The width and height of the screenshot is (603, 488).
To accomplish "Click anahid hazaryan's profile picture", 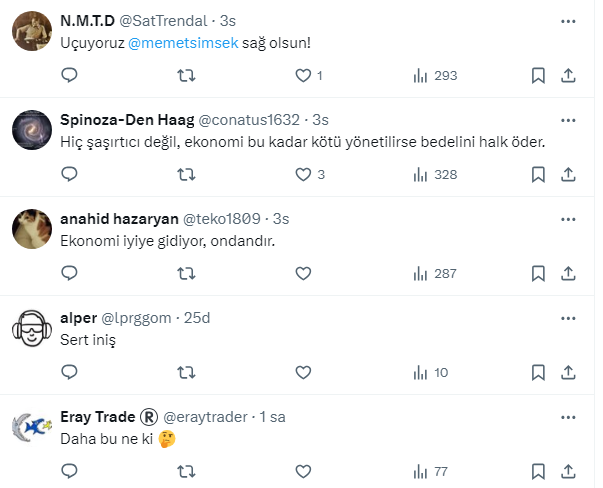I will (x=32, y=230).
